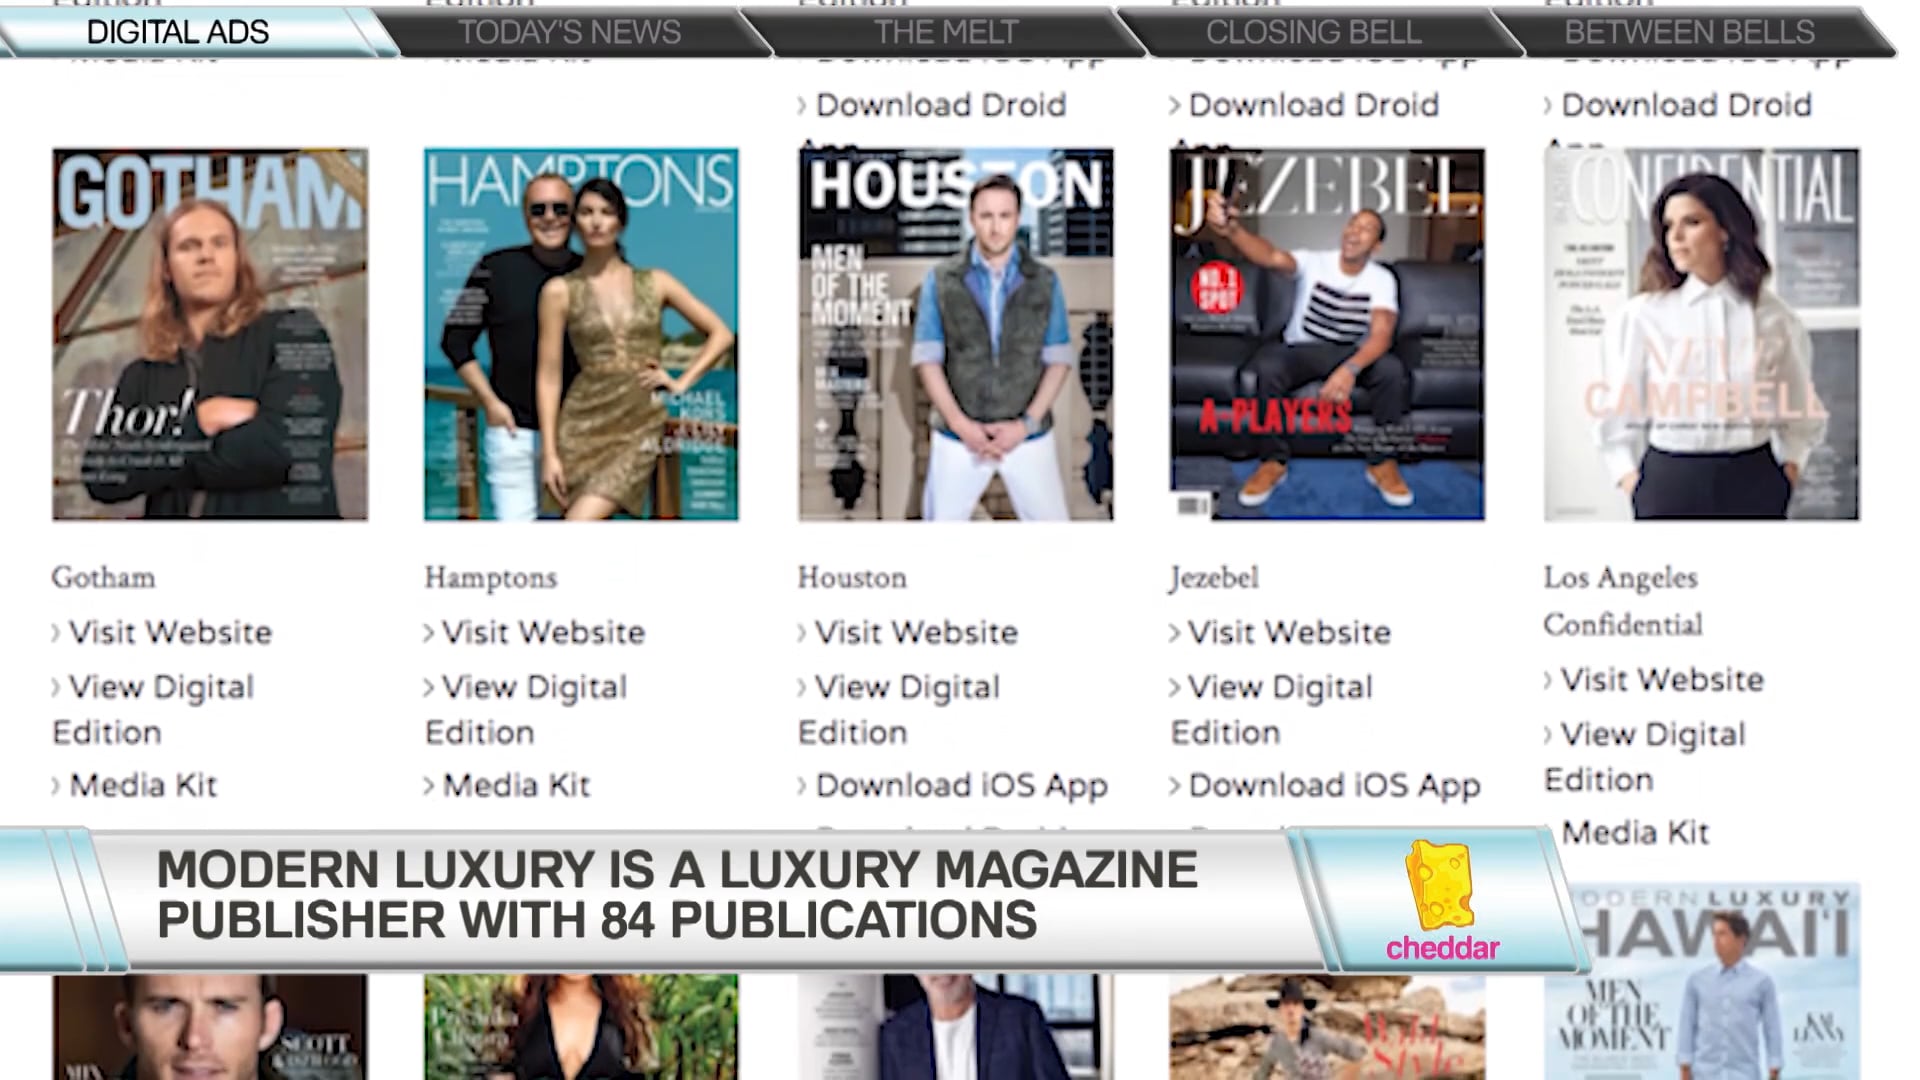This screenshot has height=1080, width=1920.
Task: Expand the chevron beside Houston's Visit Website
Action: point(799,632)
